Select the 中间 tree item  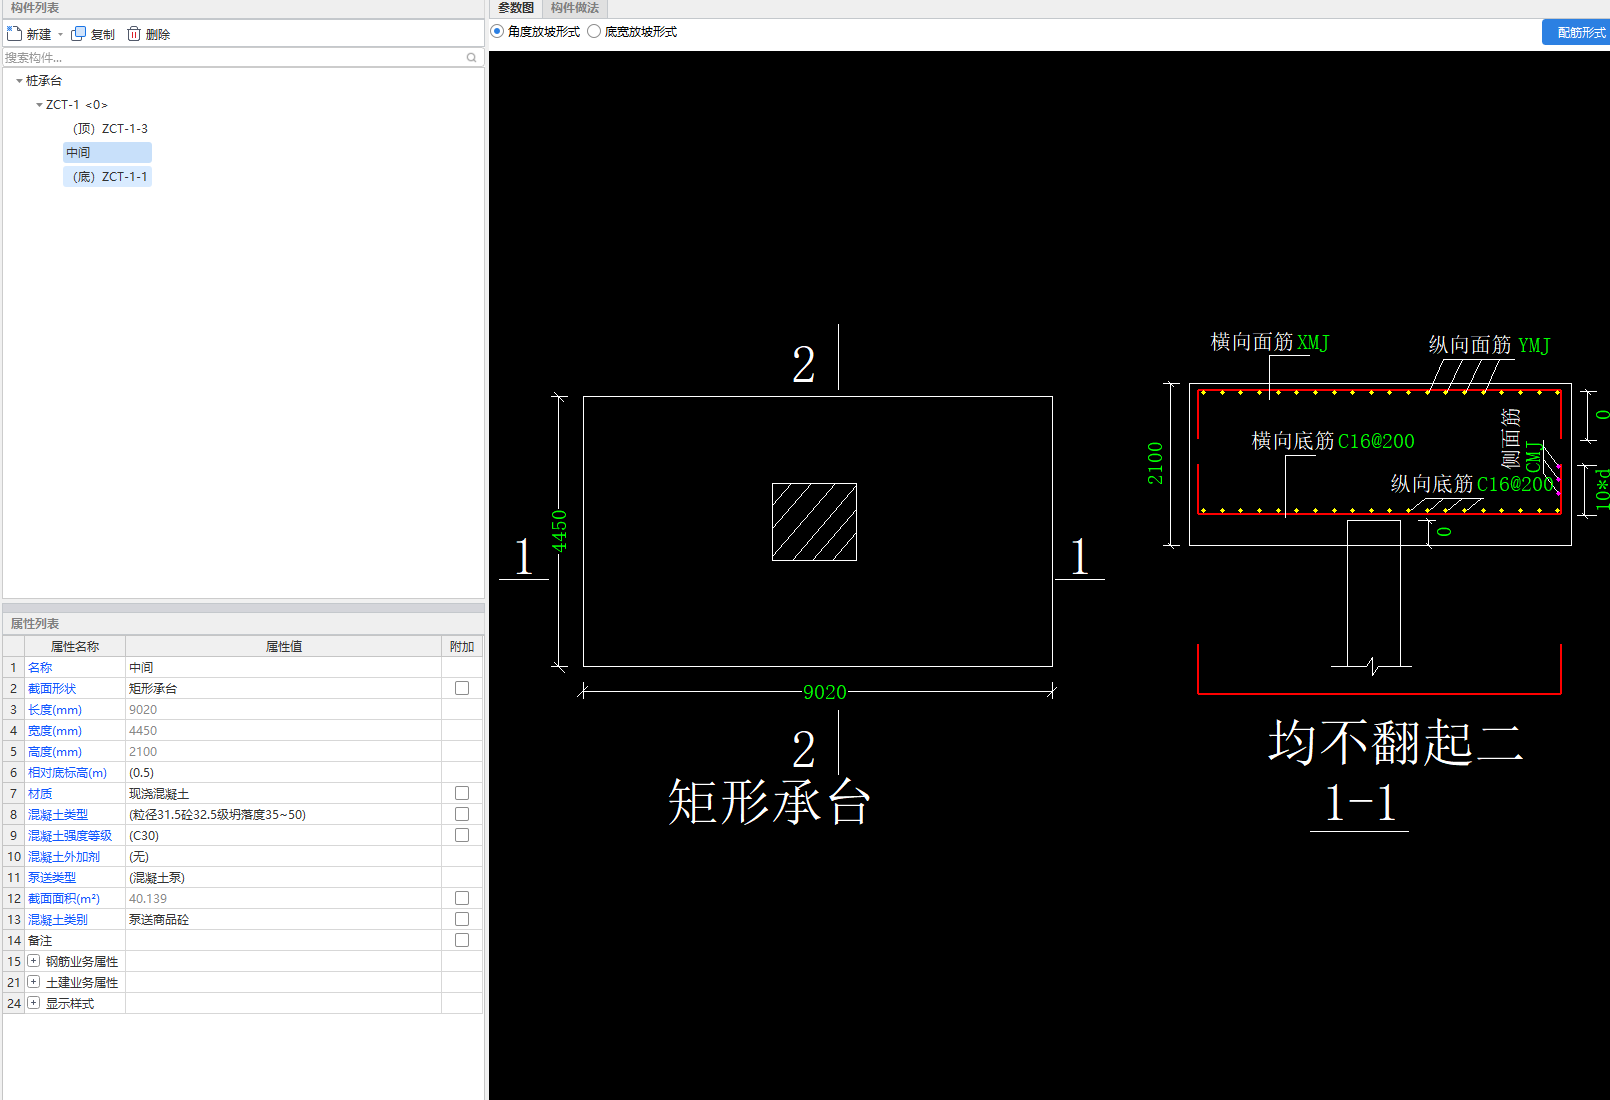(107, 153)
